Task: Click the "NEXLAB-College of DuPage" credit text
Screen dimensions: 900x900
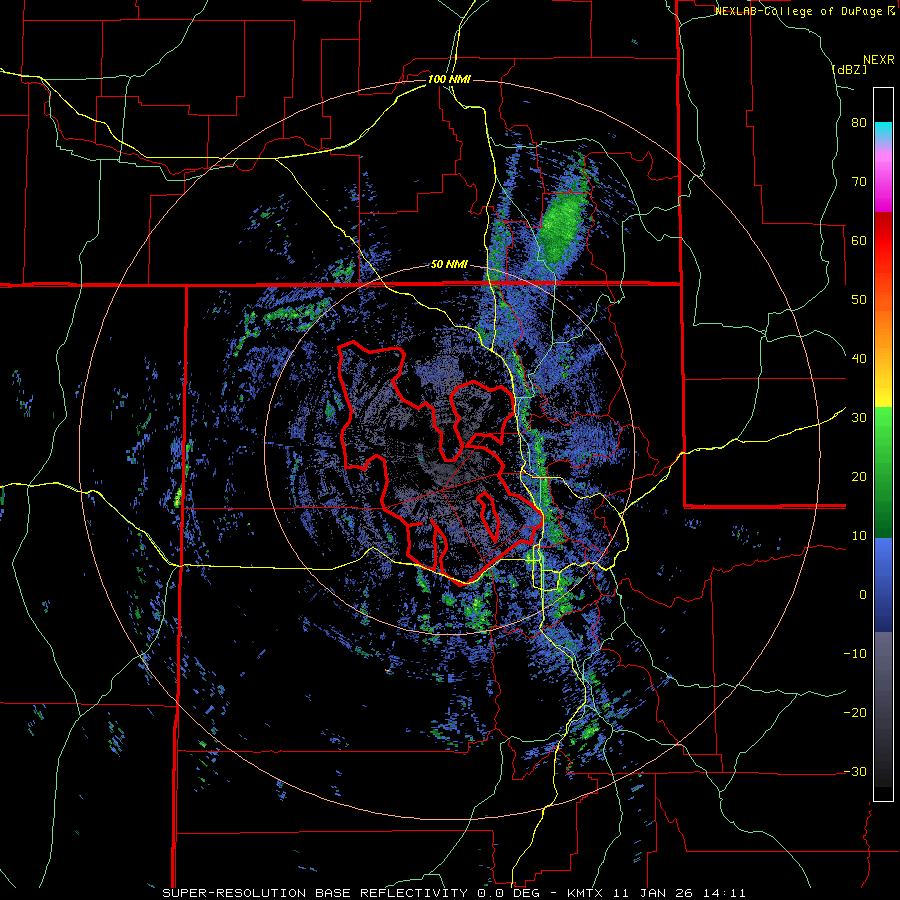Action: pos(799,11)
